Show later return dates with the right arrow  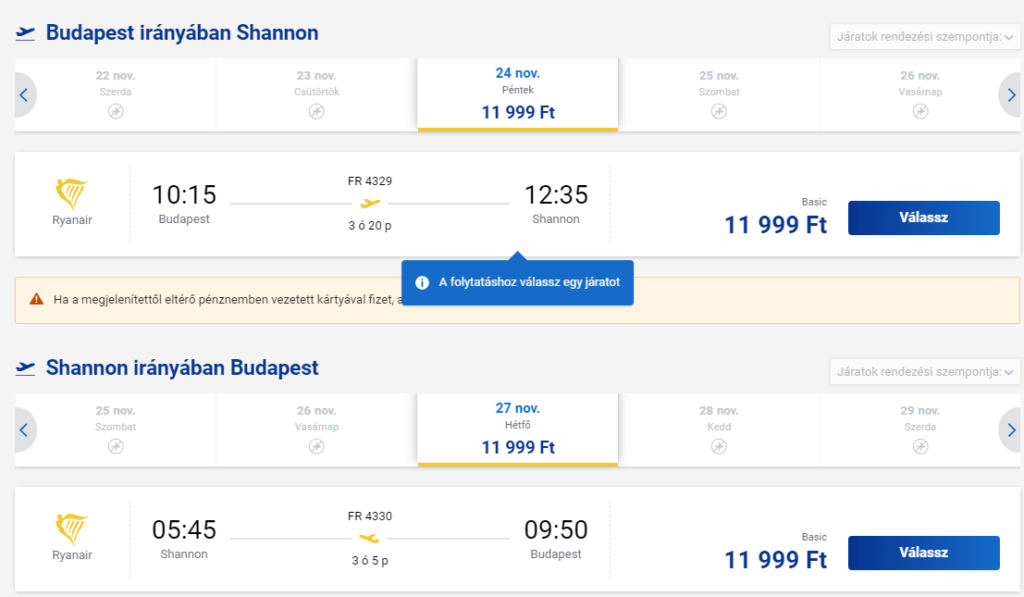(x=1010, y=431)
